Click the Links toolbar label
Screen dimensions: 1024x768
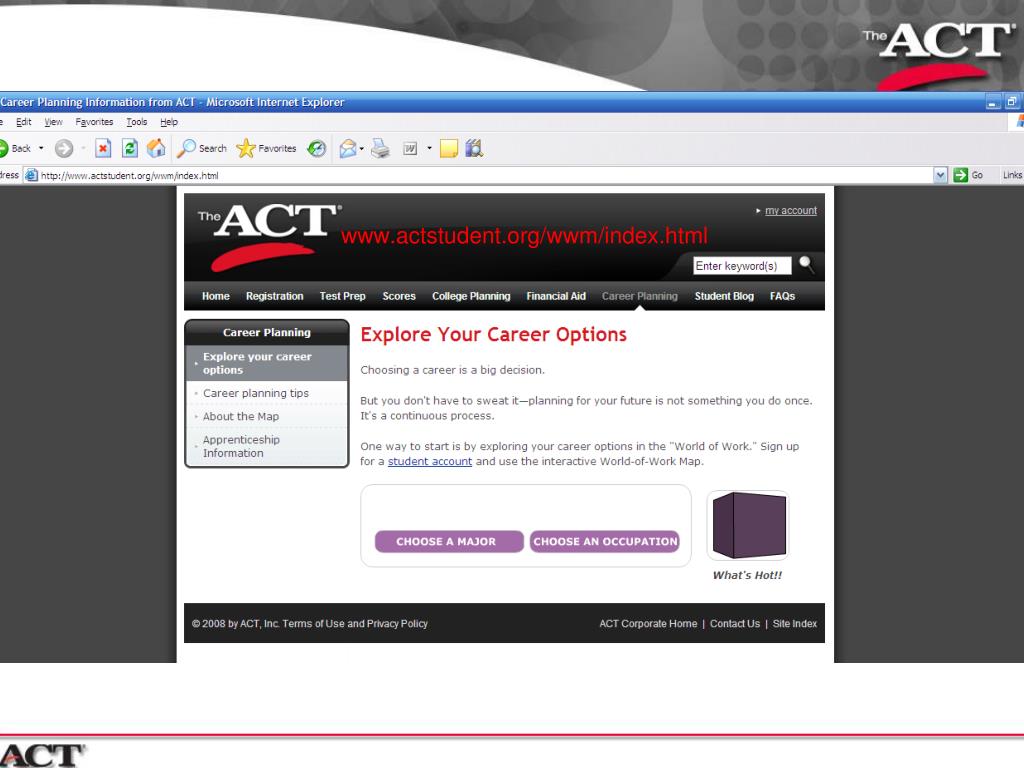[1012, 175]
